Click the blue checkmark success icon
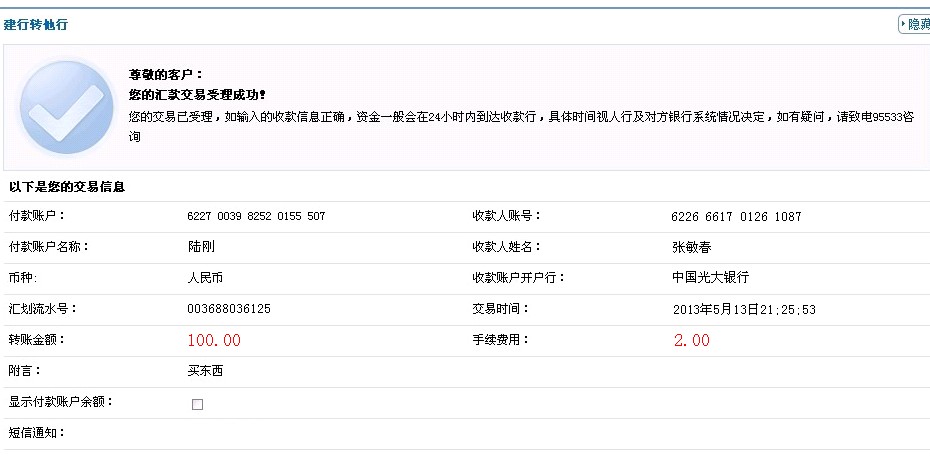This screenshot has width=930, height=471. [66, 107]
